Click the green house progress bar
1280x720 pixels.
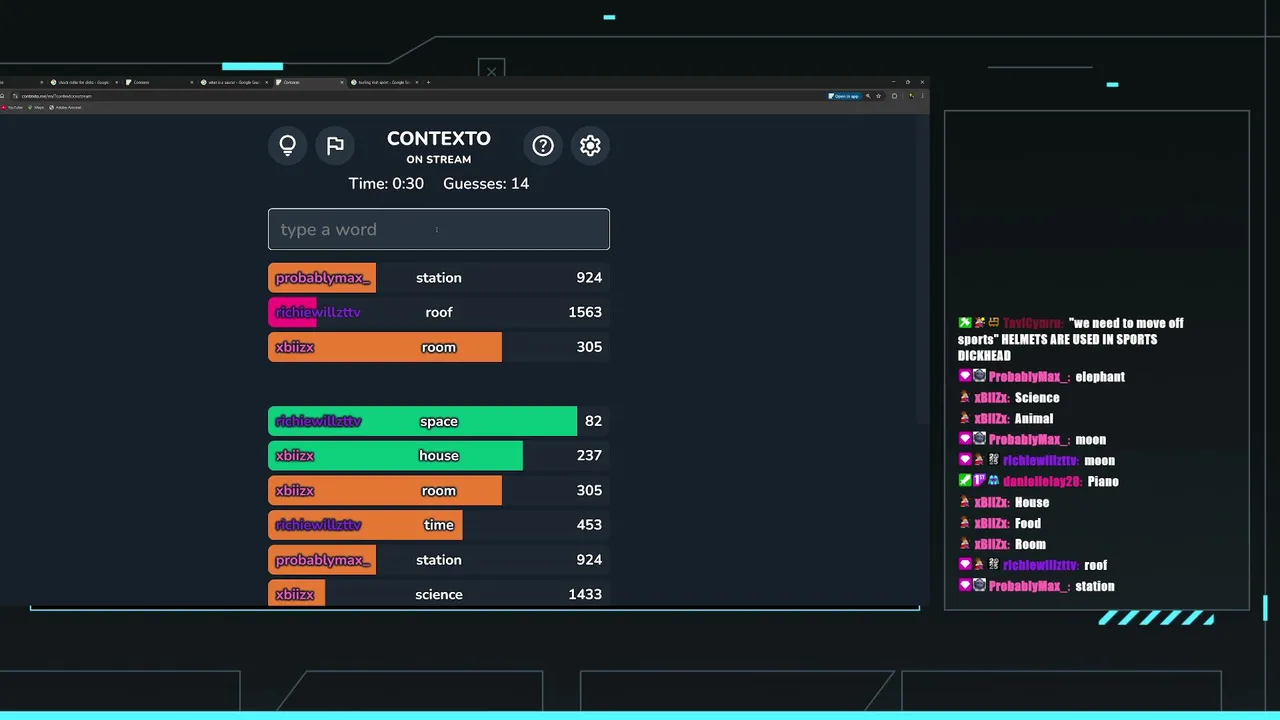click(395, 455)
